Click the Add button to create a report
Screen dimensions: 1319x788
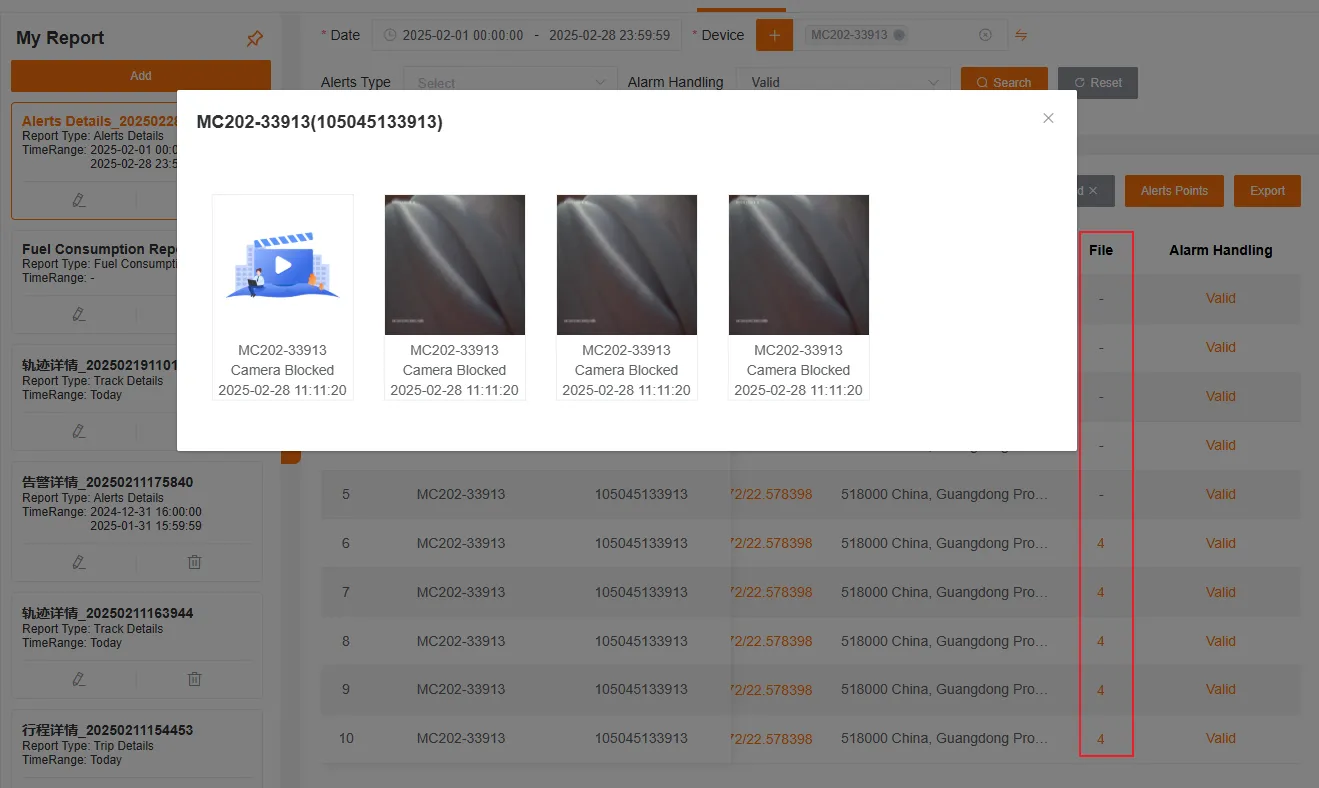(x=140, y=75)
